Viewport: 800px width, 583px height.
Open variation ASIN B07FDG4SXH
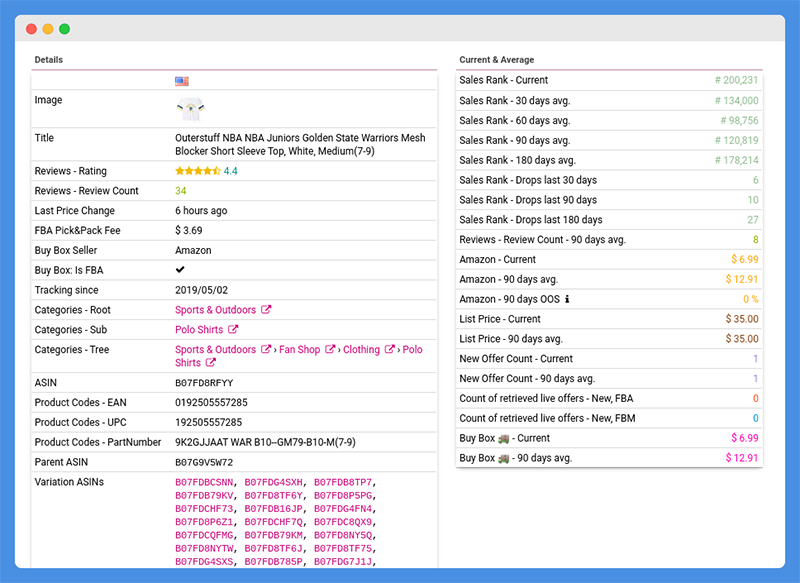[273, 483]
